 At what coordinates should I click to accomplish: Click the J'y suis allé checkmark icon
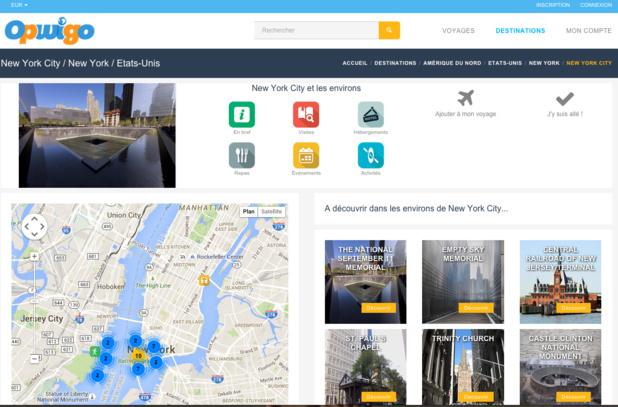(x=565, y=99)
